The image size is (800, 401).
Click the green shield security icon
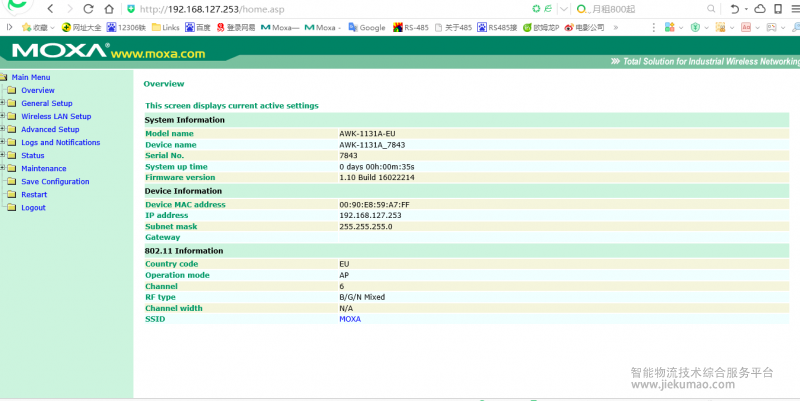[131, 9]
